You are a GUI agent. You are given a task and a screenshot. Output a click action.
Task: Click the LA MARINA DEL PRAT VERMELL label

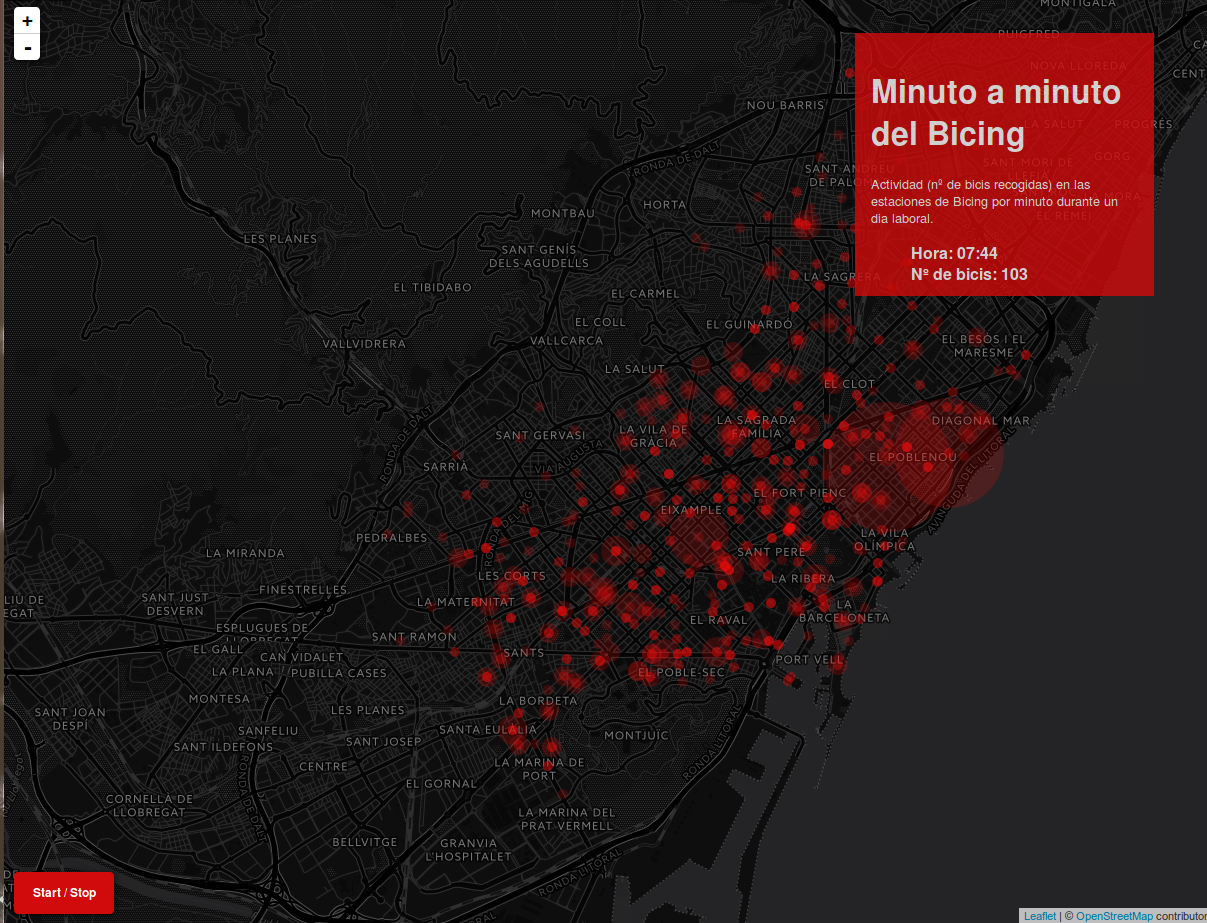(568, 819)
